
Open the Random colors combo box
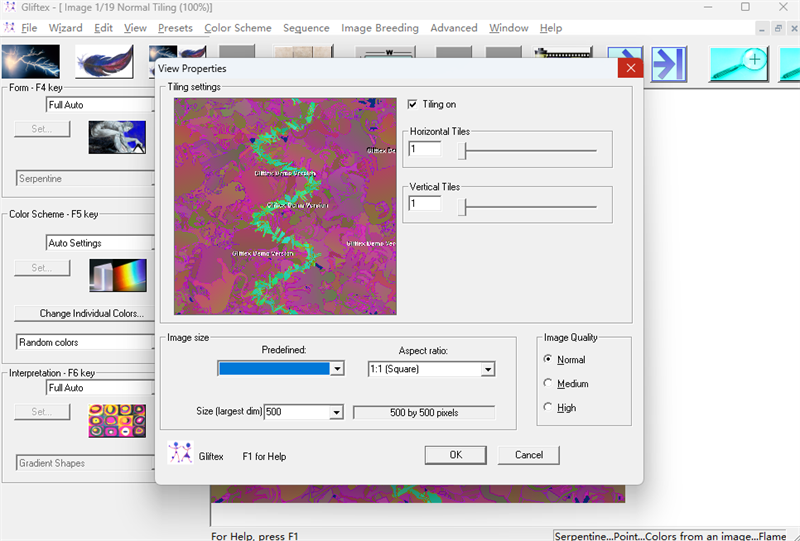coord(85,342)
